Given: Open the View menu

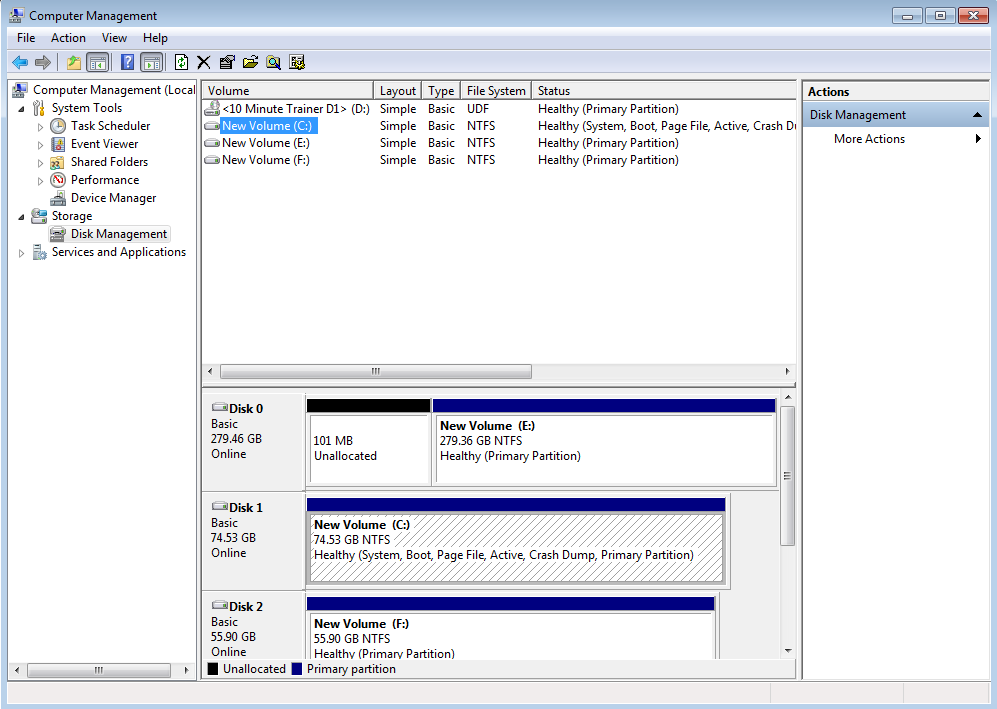Looking at the screenshot, I should click(114, 38).
